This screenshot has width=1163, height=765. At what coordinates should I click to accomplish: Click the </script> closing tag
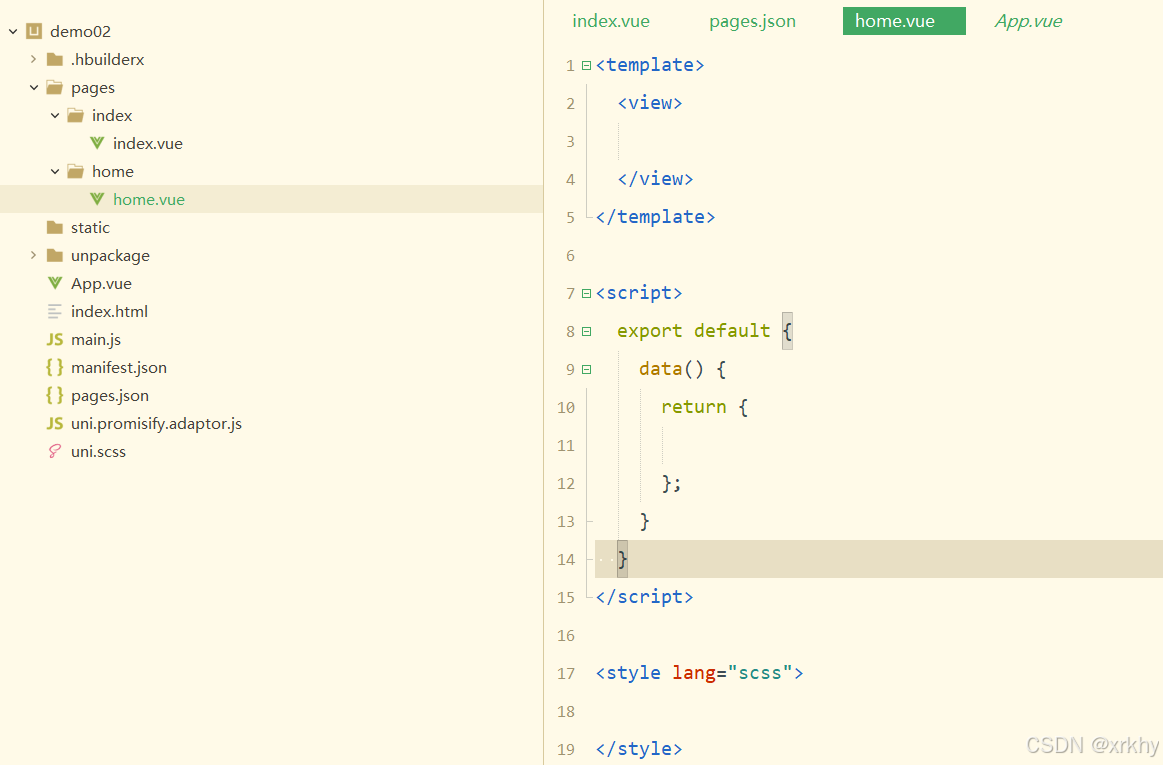point(645,597)
